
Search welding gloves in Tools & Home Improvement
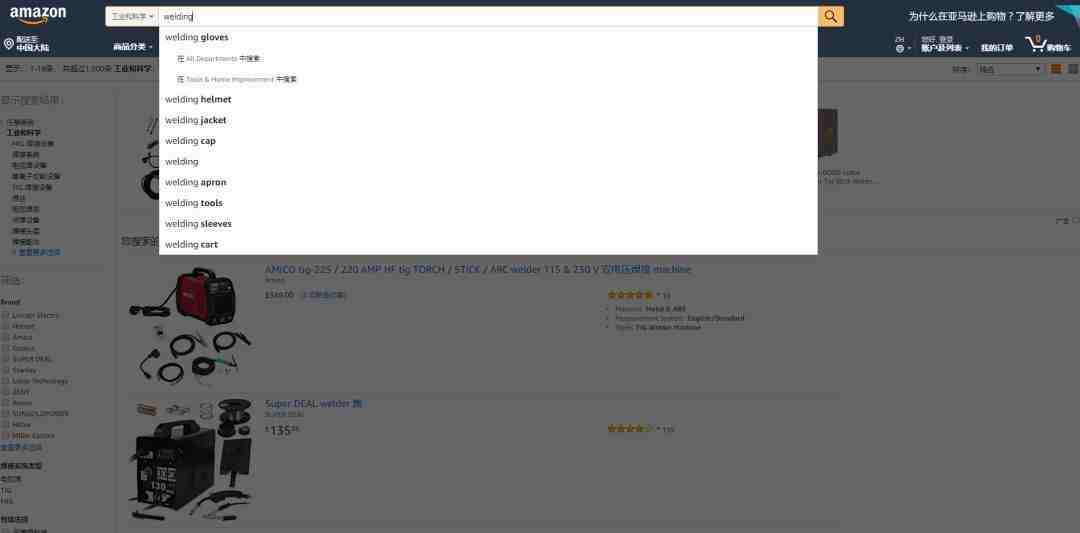pyautogui.click(x=488, y=79)
